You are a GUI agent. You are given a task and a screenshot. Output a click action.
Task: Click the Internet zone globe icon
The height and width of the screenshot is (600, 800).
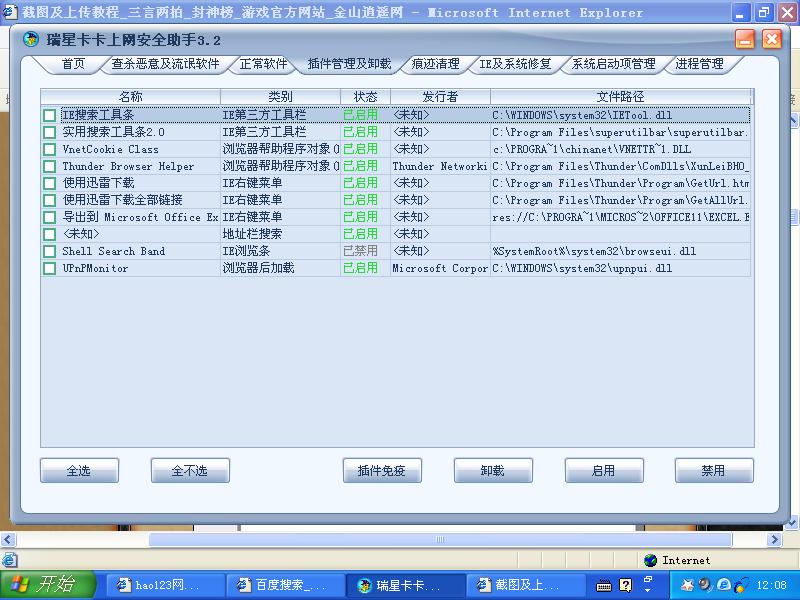pos(651,560)
